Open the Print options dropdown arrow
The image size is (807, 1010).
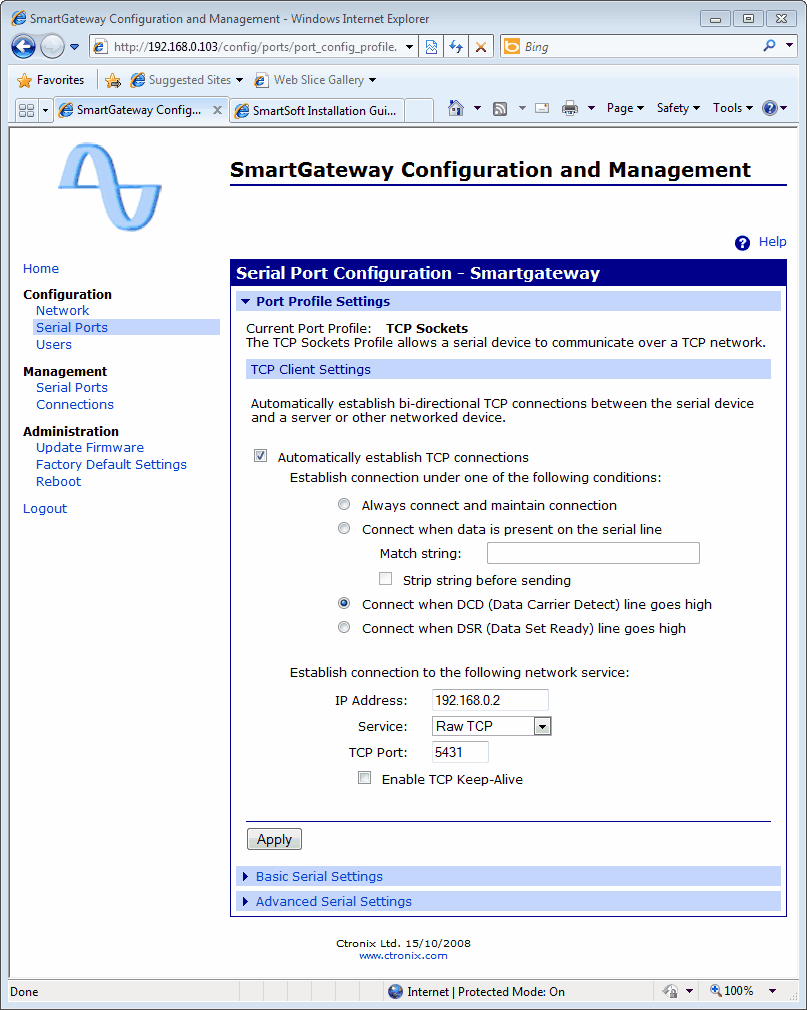[x=591, y=108]
